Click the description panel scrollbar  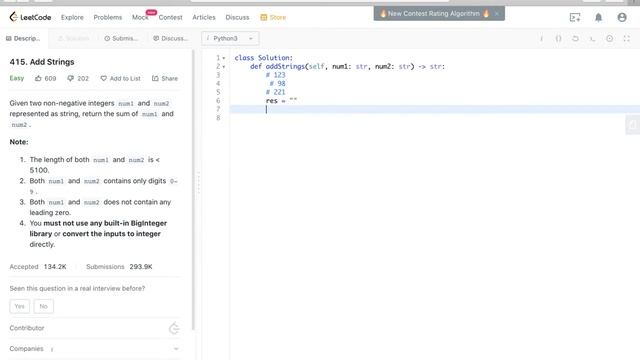pos(193,190)
